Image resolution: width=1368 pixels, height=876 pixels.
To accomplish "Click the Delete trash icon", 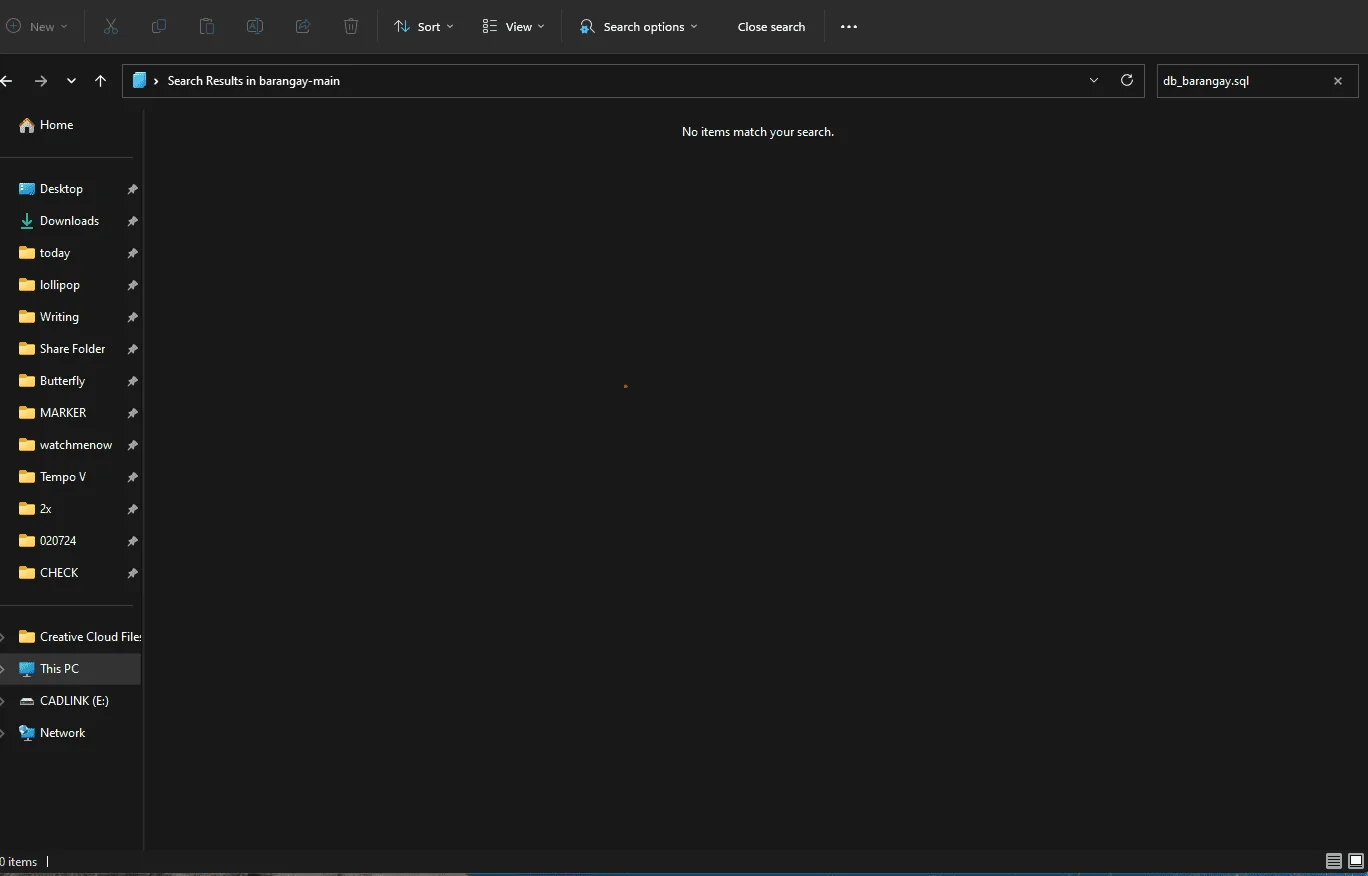I will click(351, 27).
